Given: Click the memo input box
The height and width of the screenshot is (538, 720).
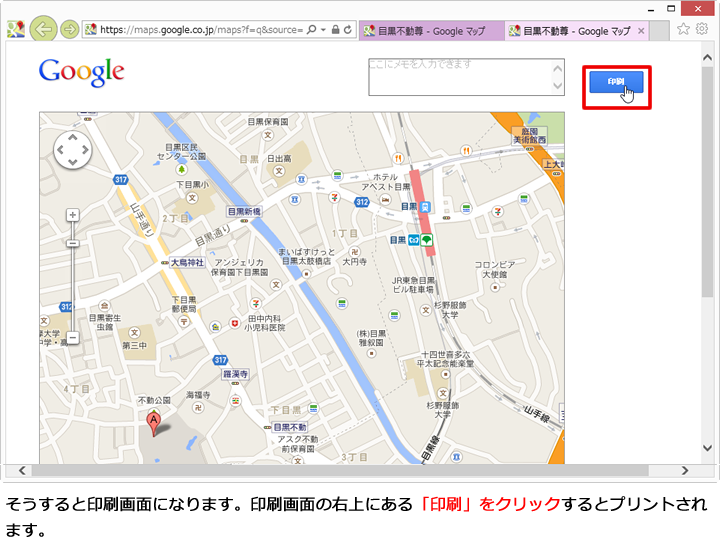Looking at the screenshot, I should pos(467,77).
